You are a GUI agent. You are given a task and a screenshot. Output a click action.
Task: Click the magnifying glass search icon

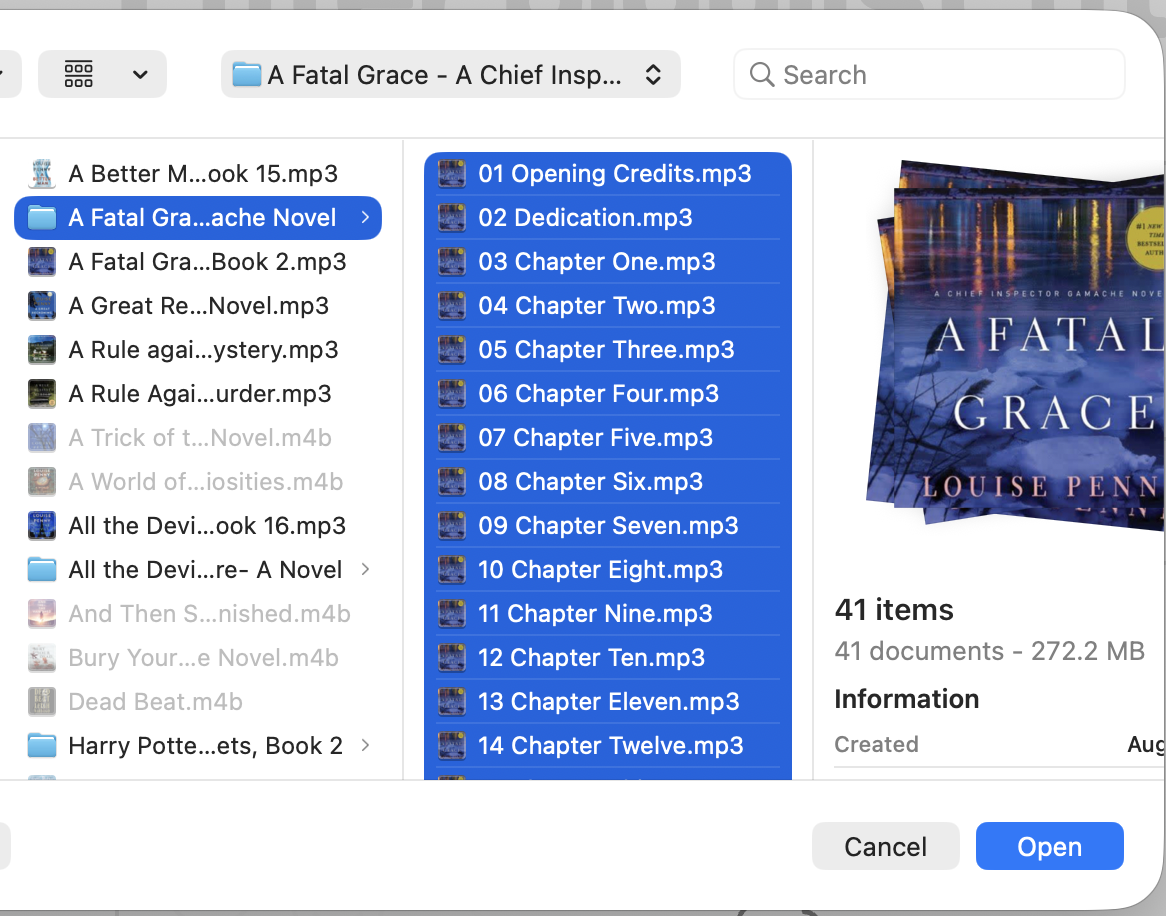(x=761, y=74)
